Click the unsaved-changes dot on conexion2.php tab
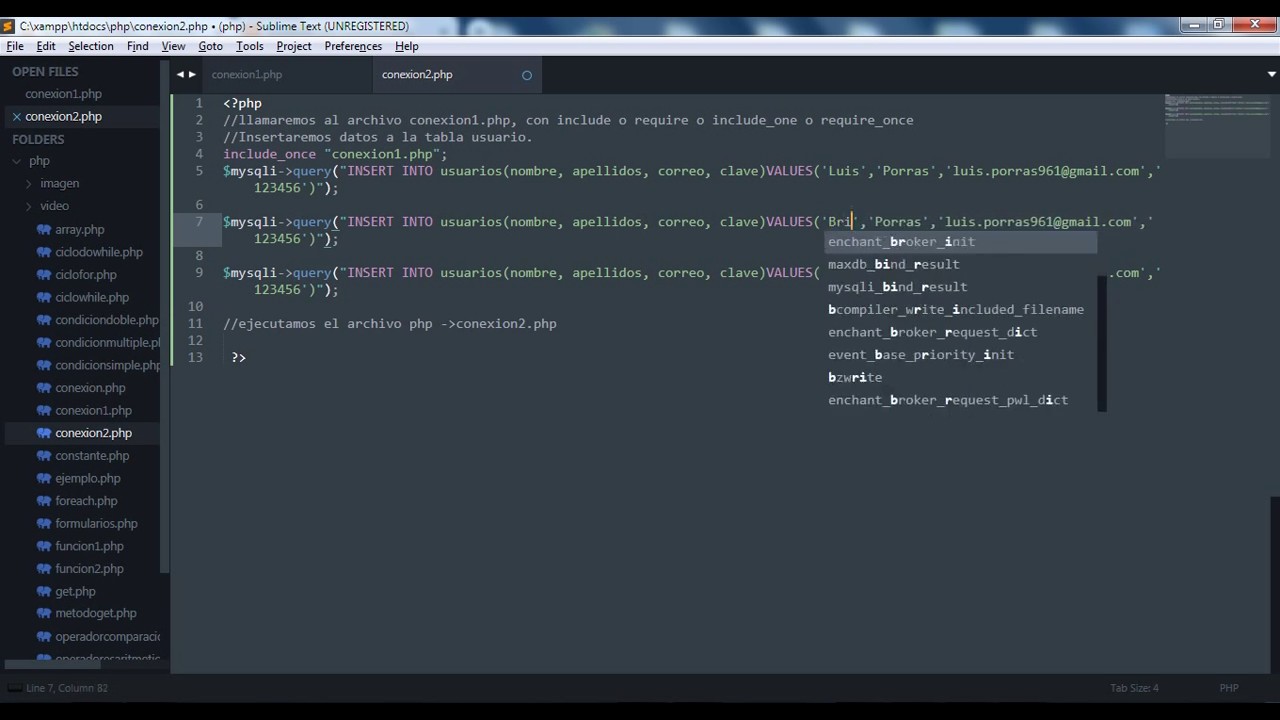 pos(527,75)
